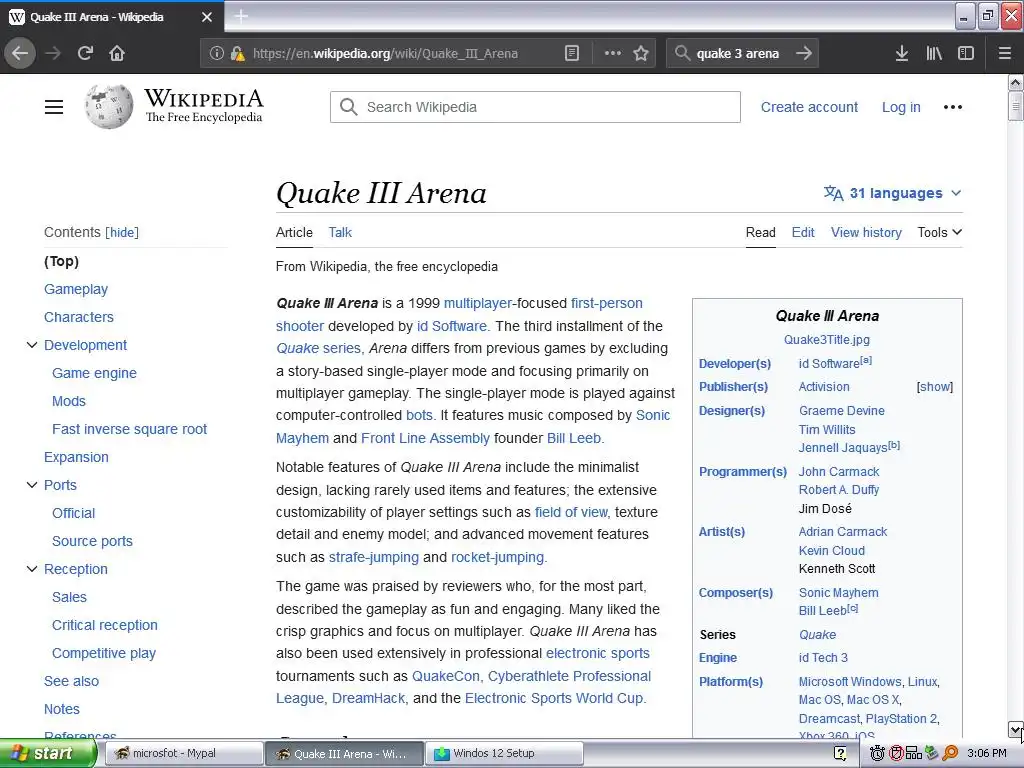Viewport: 1024px width, 768px height.
Task: Open Wikipedia personal tools three-dot menu
Action: click(x=953, y=107)
